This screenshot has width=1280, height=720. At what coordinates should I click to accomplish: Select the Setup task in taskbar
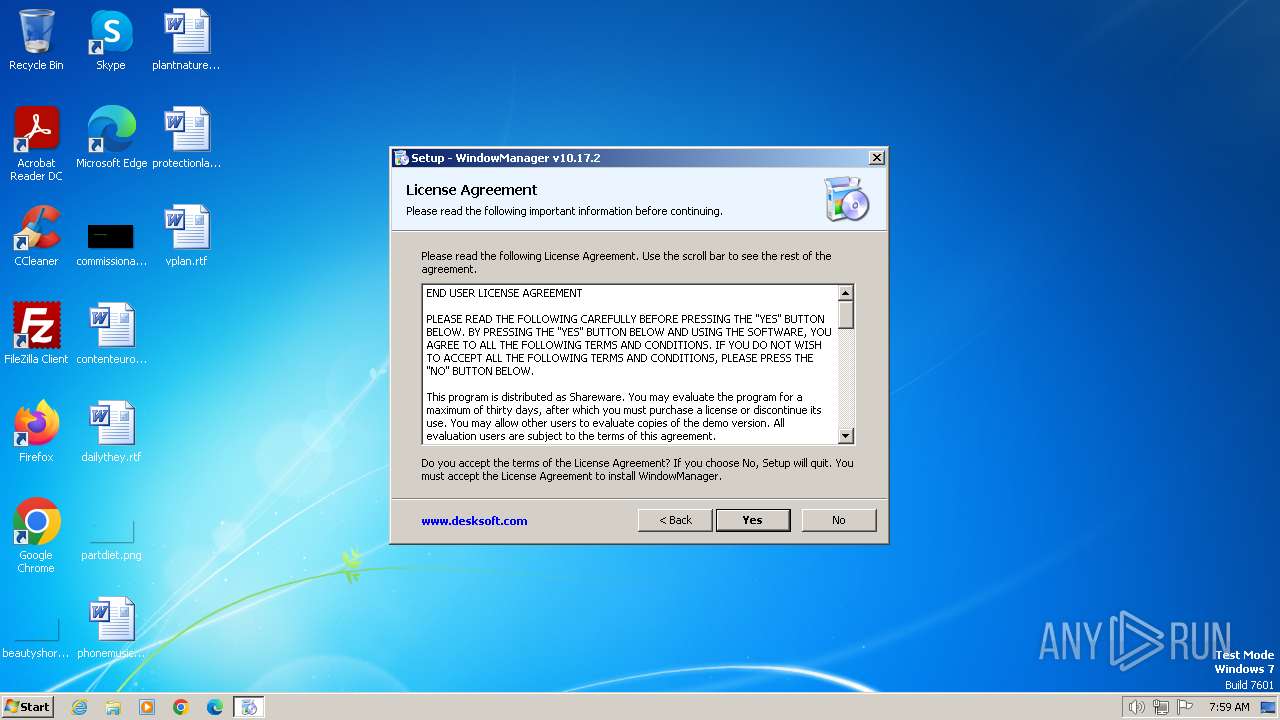click(249, 707)
